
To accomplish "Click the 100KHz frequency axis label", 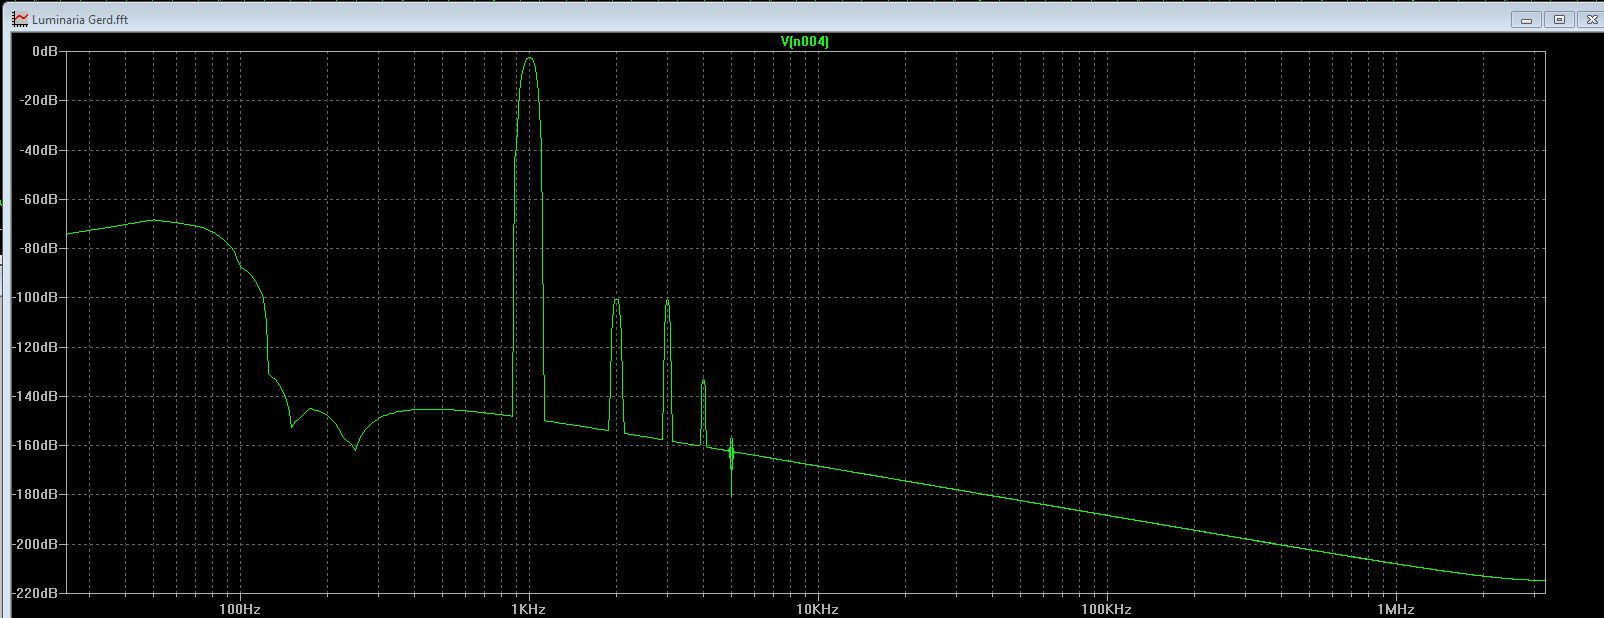I will click(x=1106, y=609).
